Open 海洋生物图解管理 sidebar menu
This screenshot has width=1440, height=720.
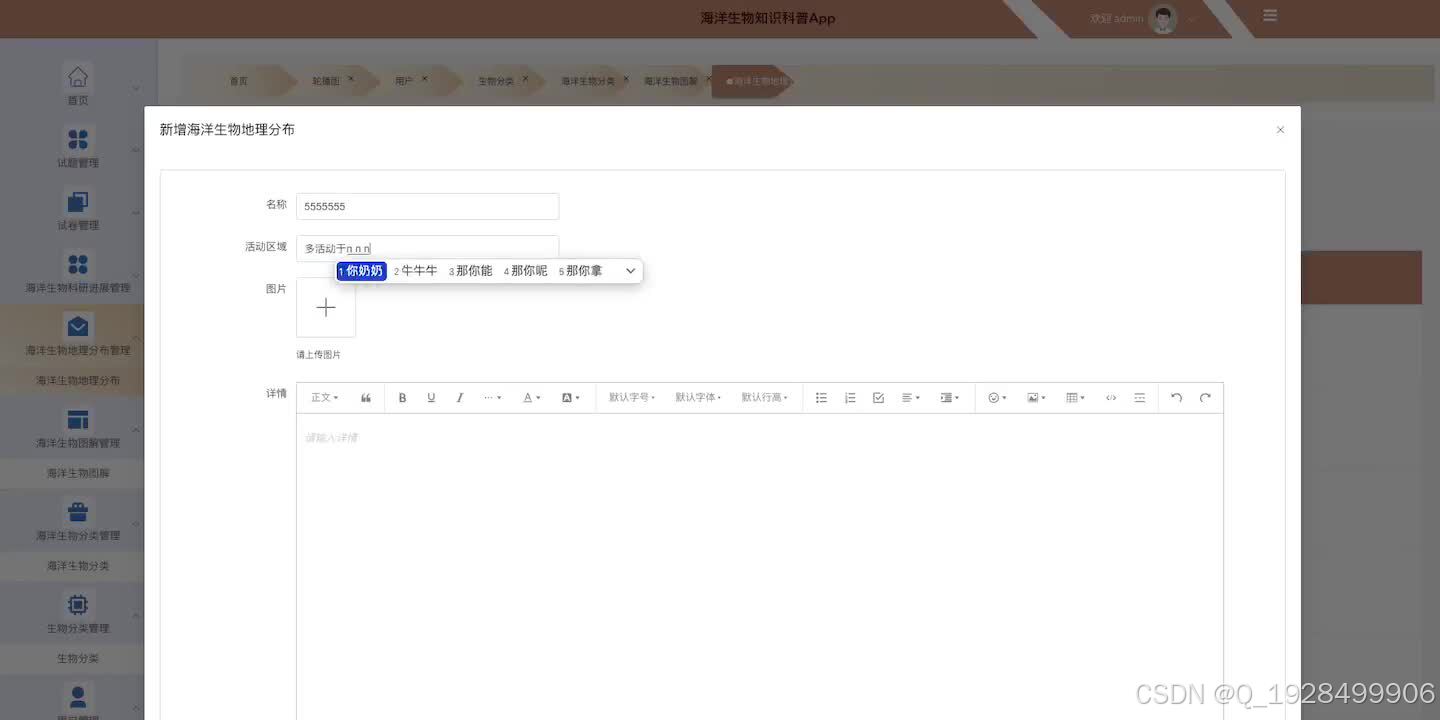click(77, 429)
